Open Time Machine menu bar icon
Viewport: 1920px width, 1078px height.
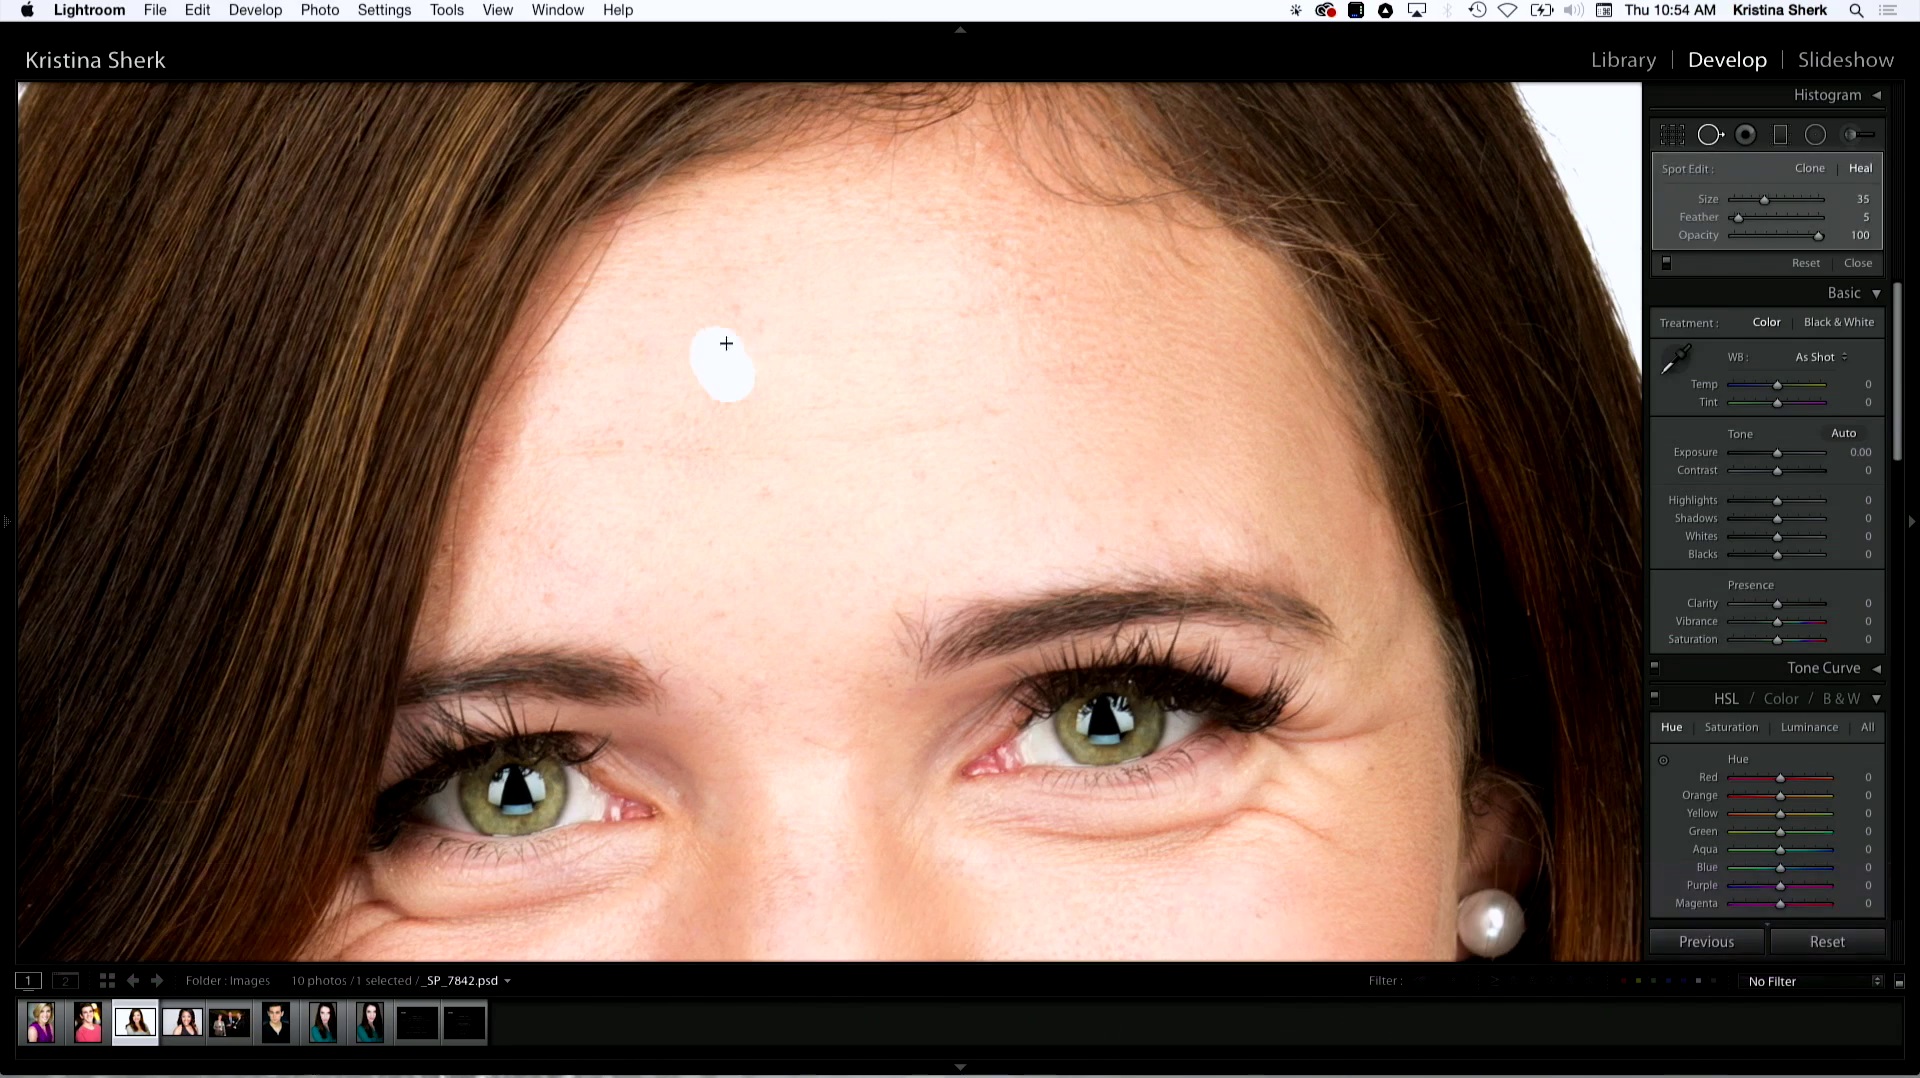pos(1477,10)
